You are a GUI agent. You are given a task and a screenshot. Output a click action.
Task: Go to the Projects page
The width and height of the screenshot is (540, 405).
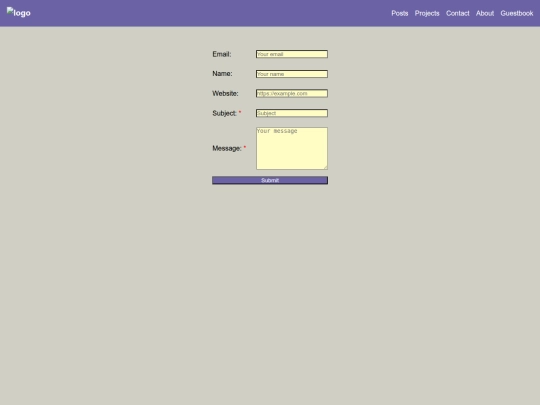coord(427,13)
